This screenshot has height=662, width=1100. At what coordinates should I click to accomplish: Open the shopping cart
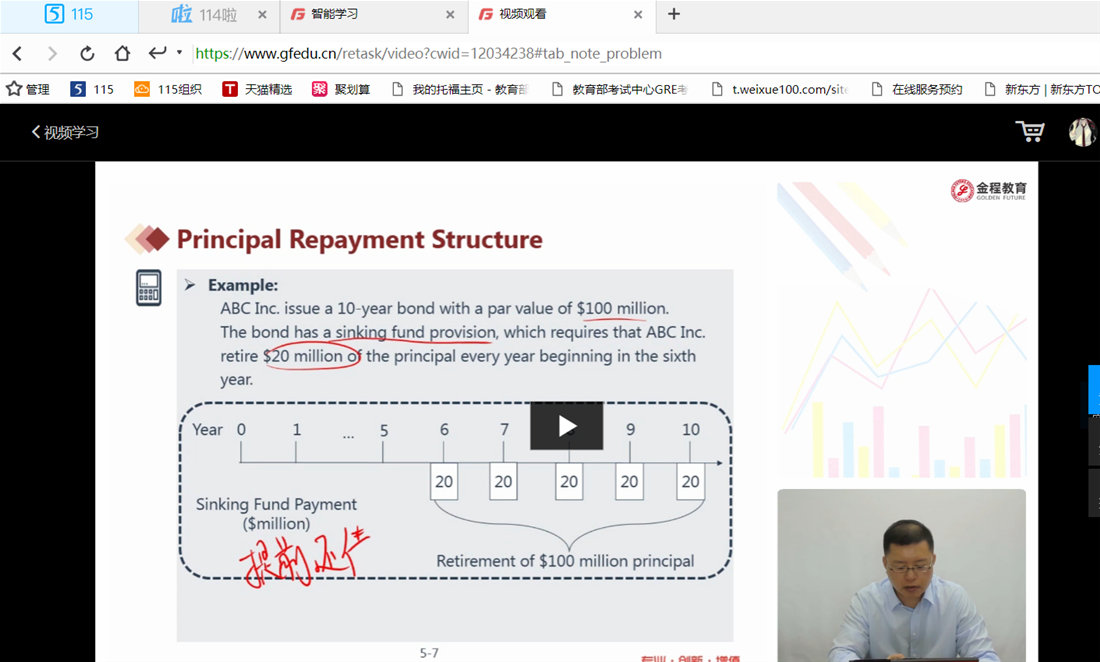(x=1029, y=131)
